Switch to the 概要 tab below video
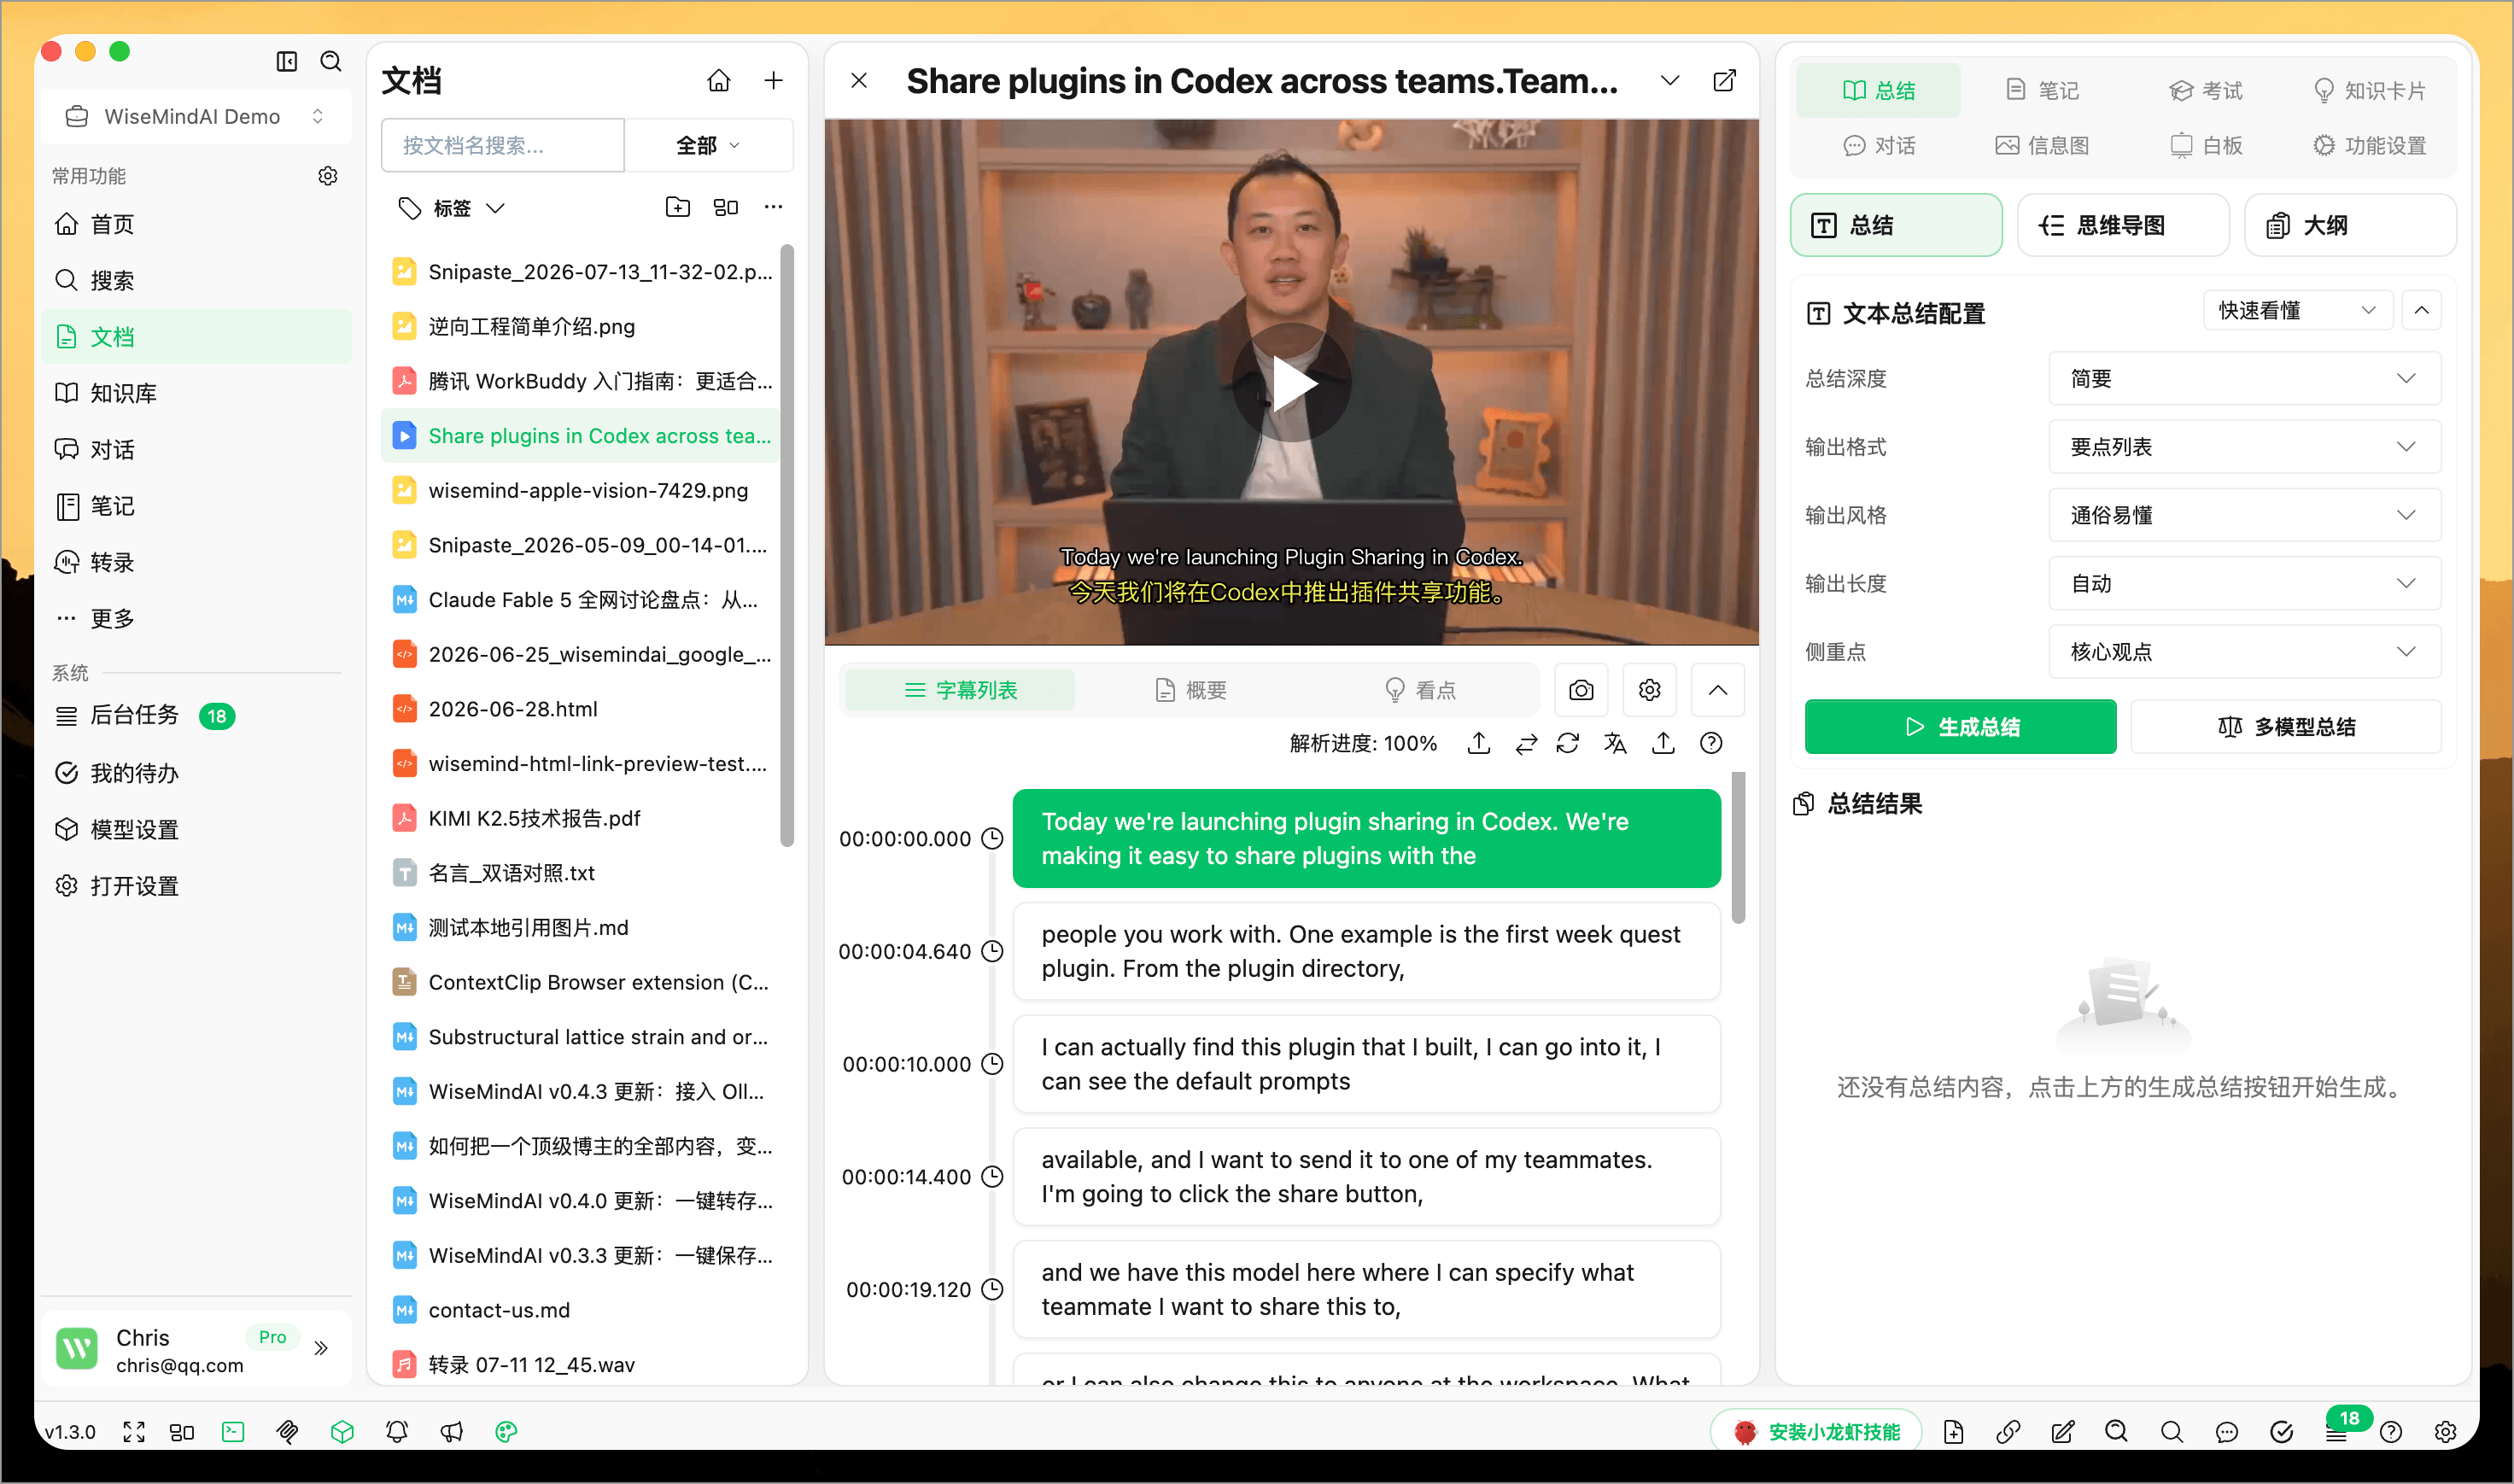Screen dimensions: 2514x1484 tap(1190, 690)
